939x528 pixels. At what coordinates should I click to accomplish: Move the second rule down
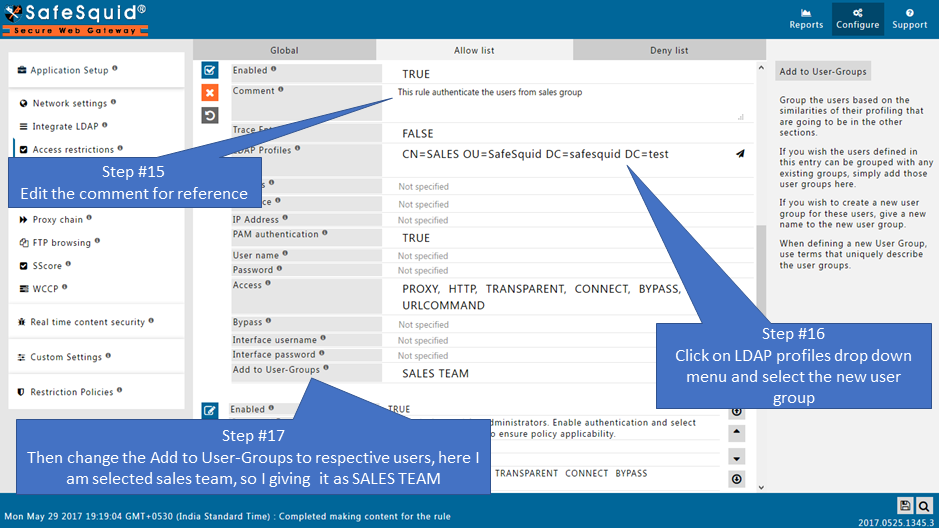(737, 458)
